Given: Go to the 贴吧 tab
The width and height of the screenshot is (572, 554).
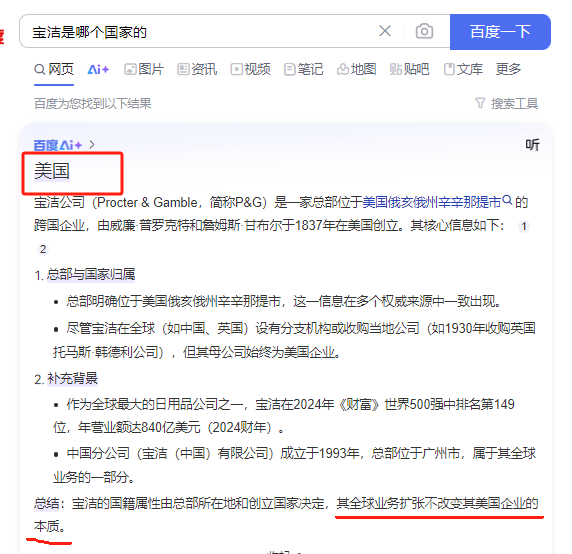Looking at the screenshot, I should pyautogui.click(x=409, y=69).
